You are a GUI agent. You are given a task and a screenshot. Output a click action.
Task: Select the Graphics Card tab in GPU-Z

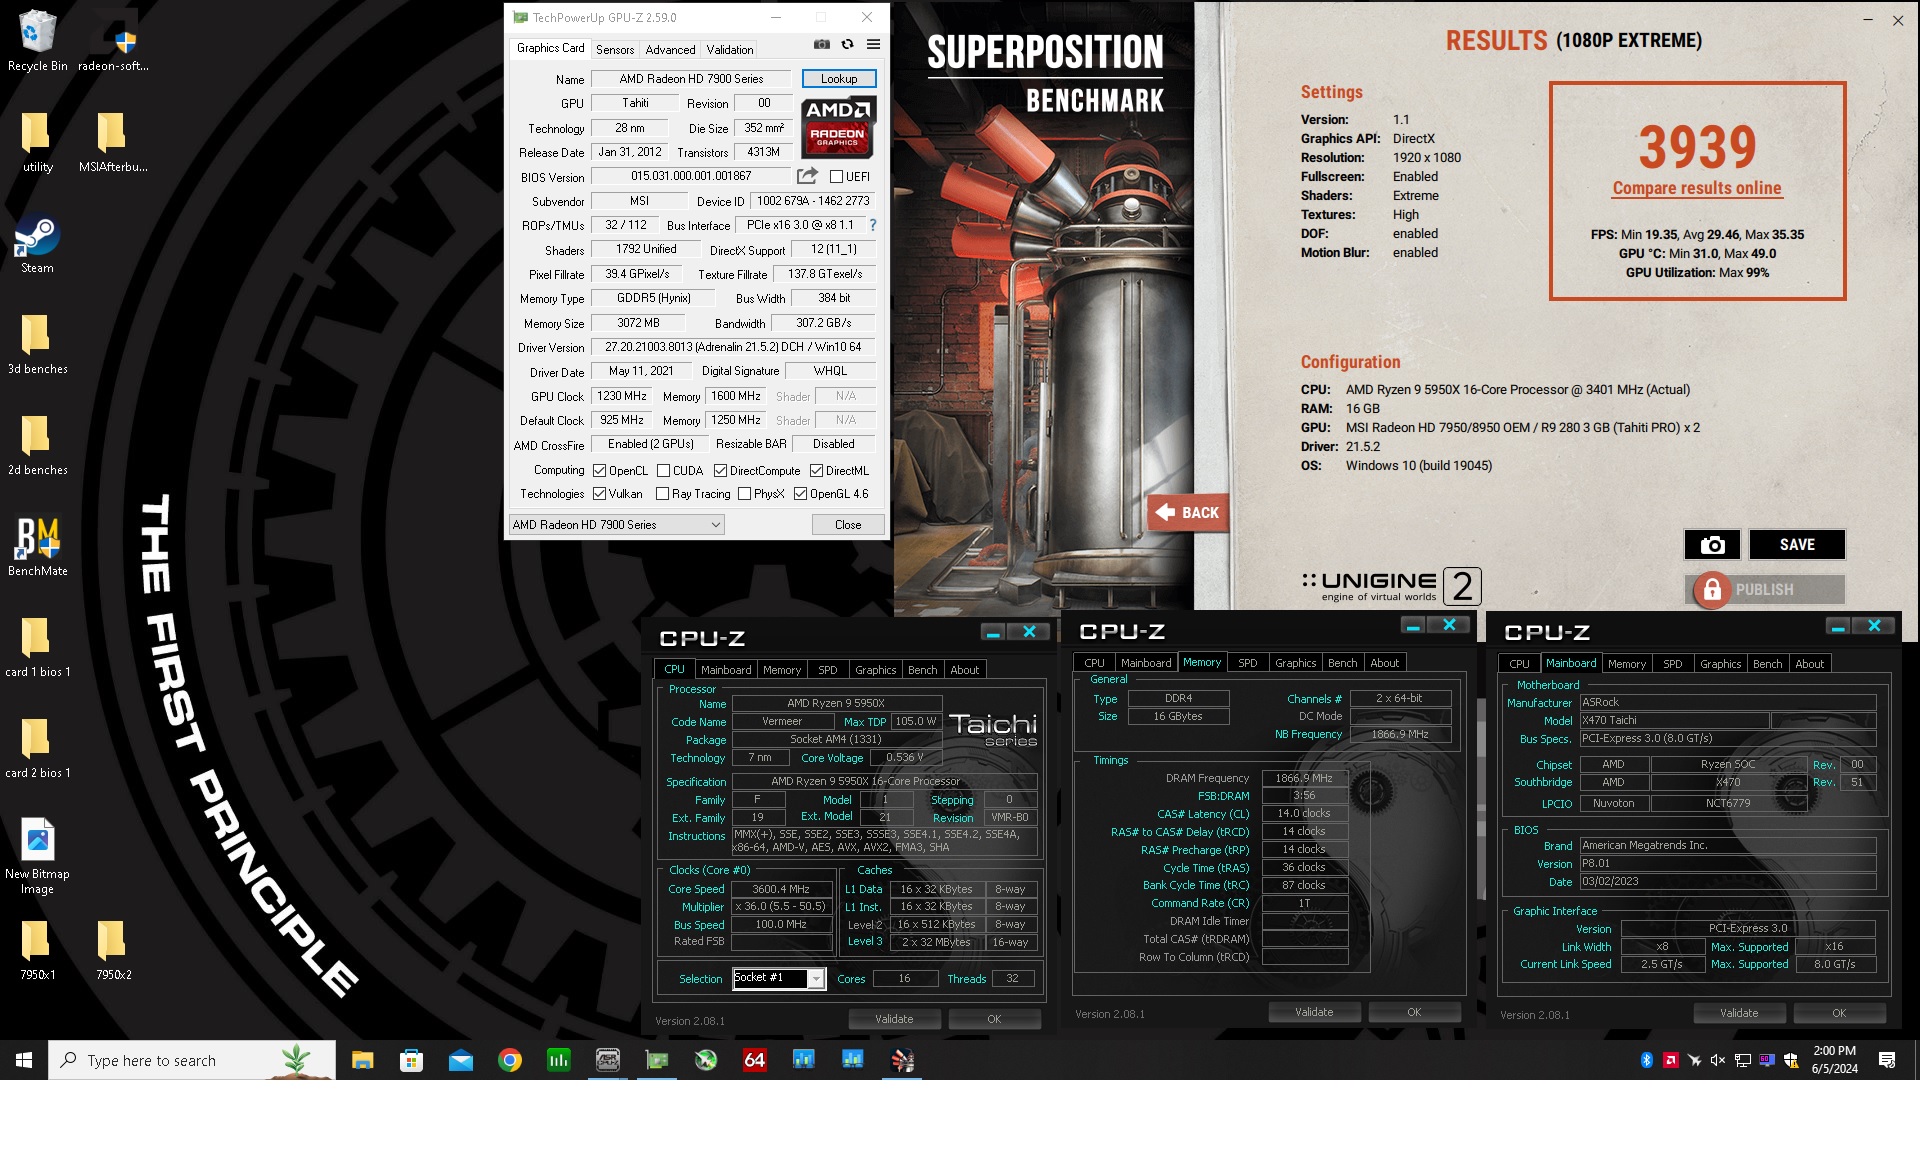tap(550, 48)
